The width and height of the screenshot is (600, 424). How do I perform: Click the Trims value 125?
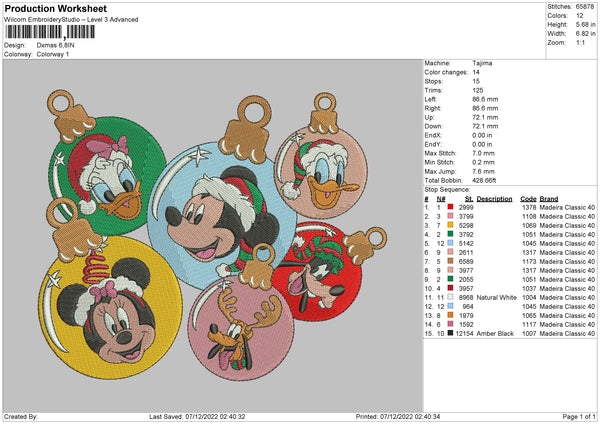478,90
